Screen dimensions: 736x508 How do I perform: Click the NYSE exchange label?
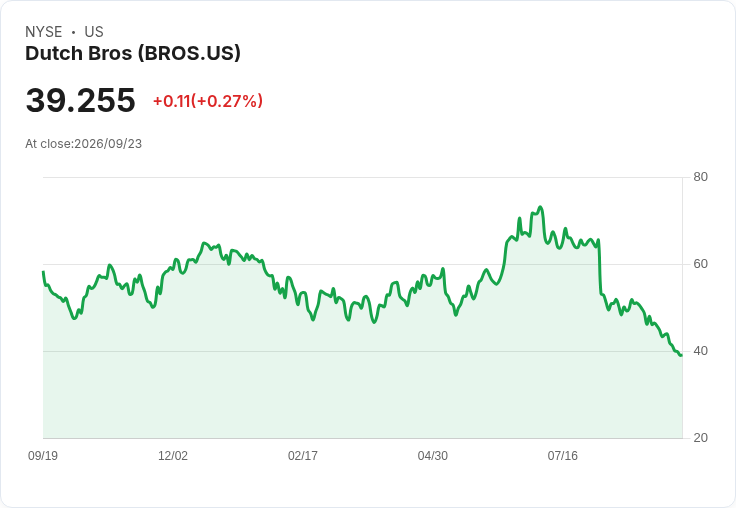[44, 32]
